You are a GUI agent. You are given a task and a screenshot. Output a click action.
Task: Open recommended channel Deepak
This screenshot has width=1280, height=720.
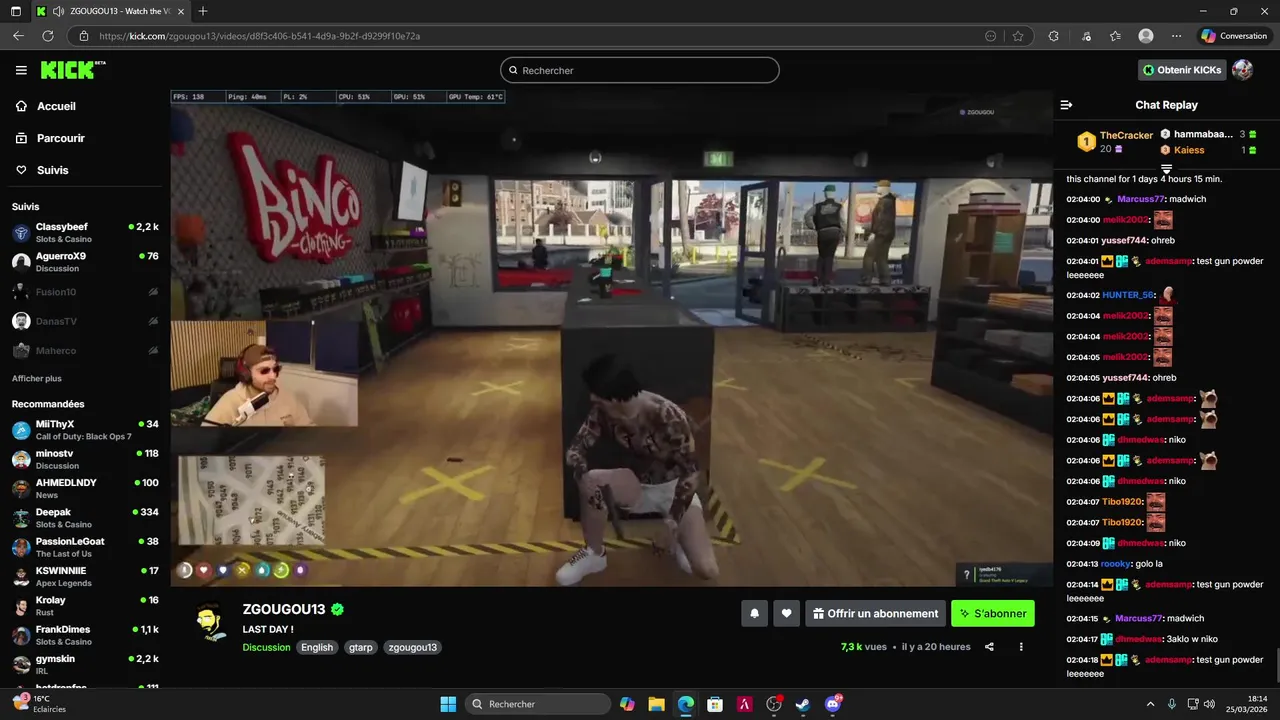click(85, 518)
